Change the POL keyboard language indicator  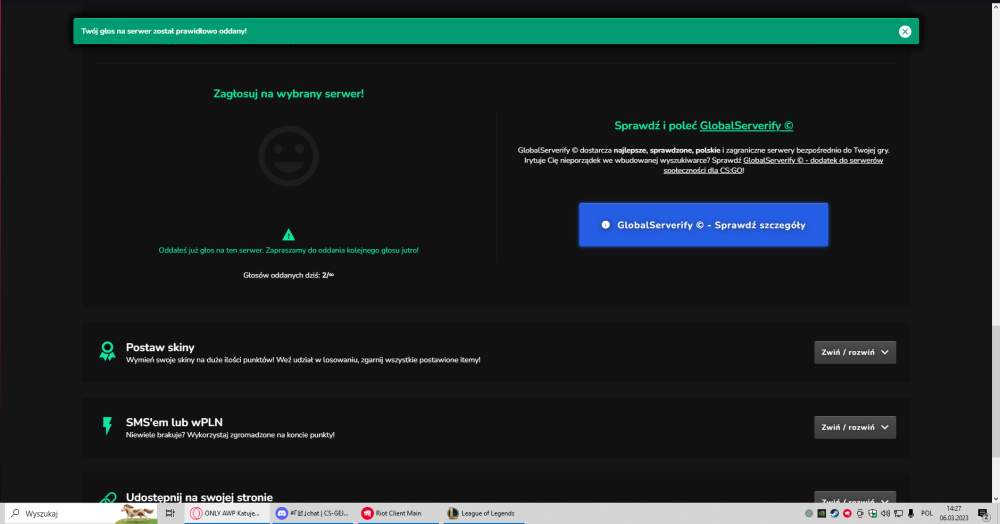tap(927, 513)
